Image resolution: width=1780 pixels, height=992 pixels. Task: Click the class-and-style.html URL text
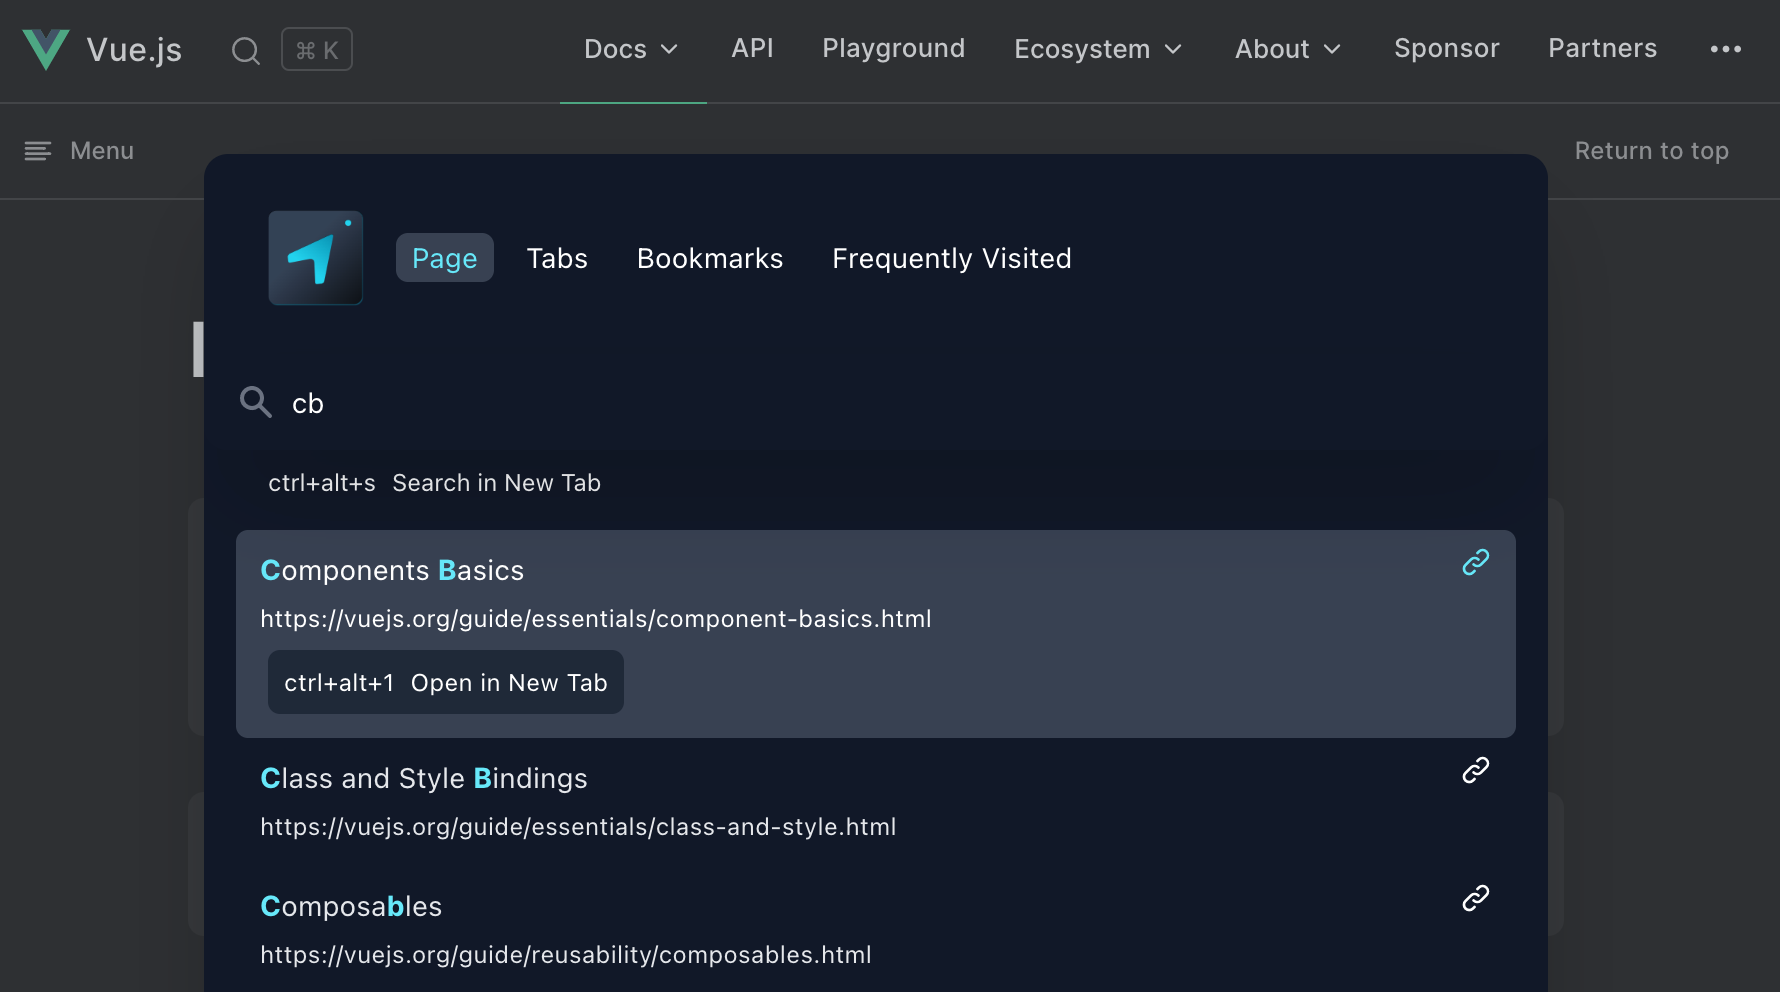578,827
